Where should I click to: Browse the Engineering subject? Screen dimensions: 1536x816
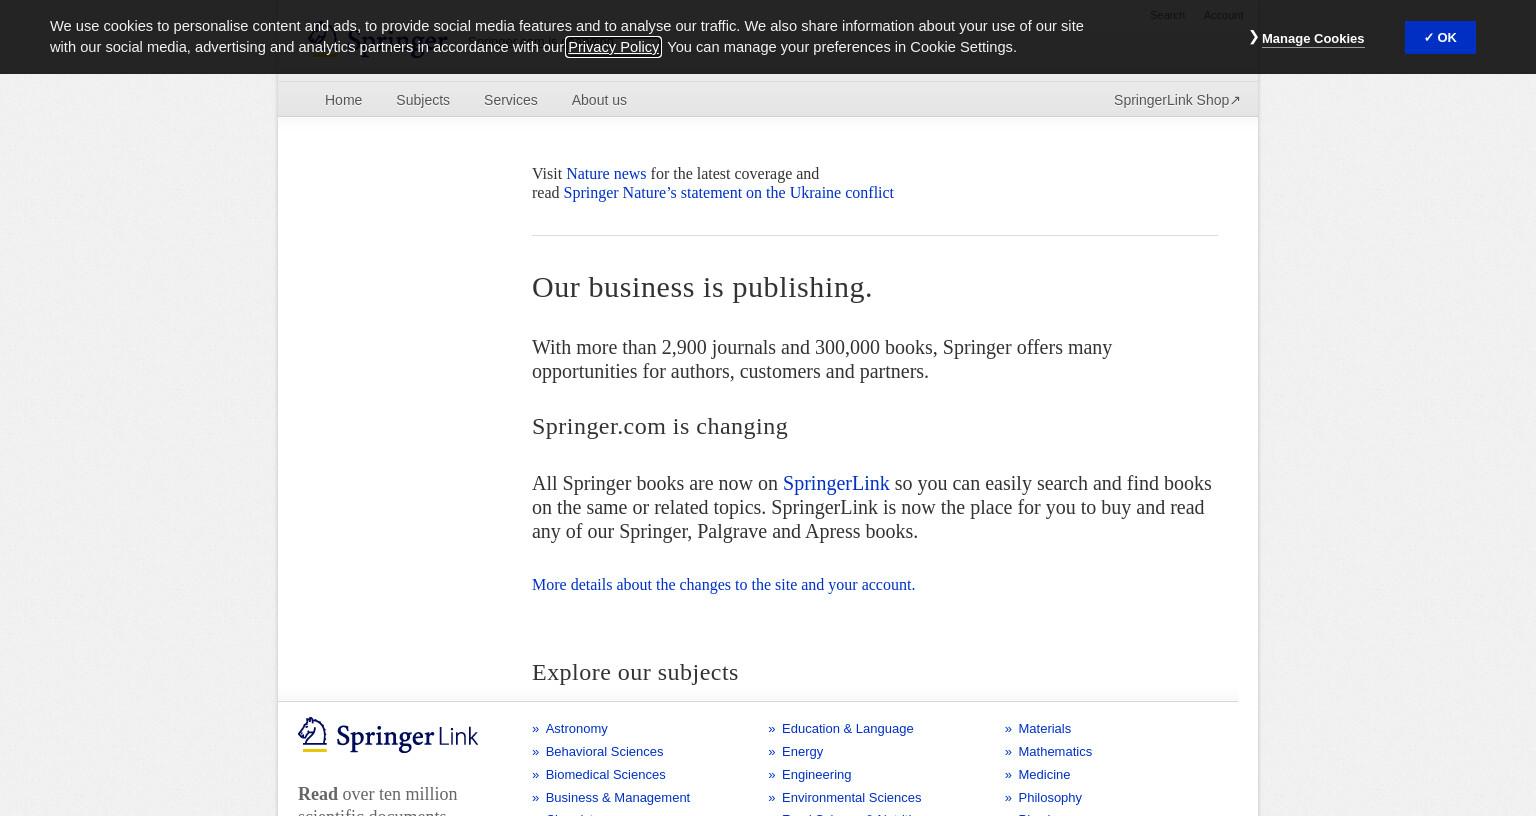(x=816, y=774)
